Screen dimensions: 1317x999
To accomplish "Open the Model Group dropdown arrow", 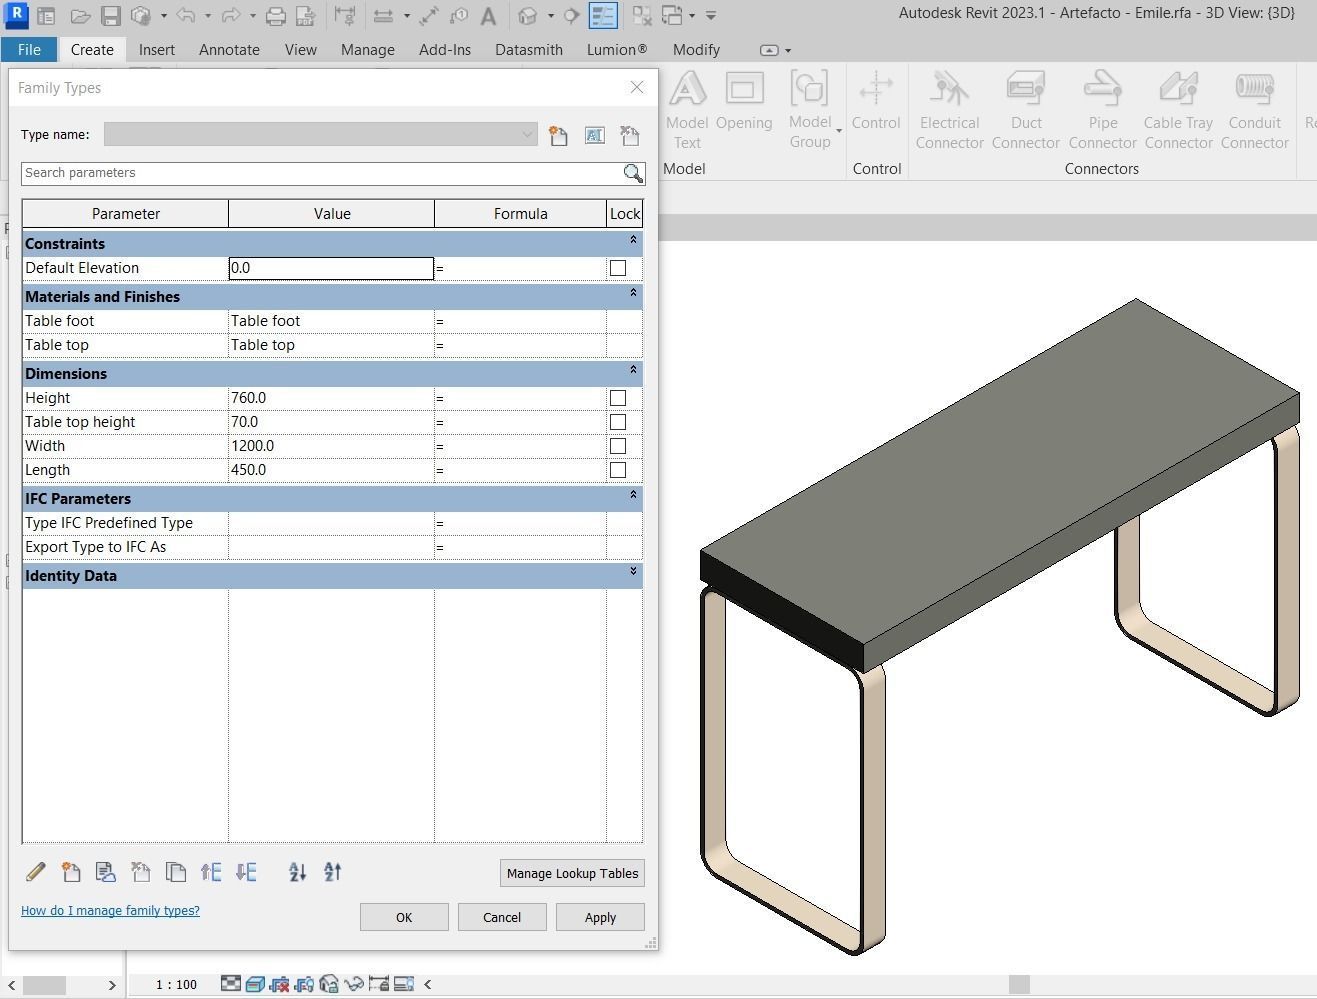I will click(x=838, y=131).
